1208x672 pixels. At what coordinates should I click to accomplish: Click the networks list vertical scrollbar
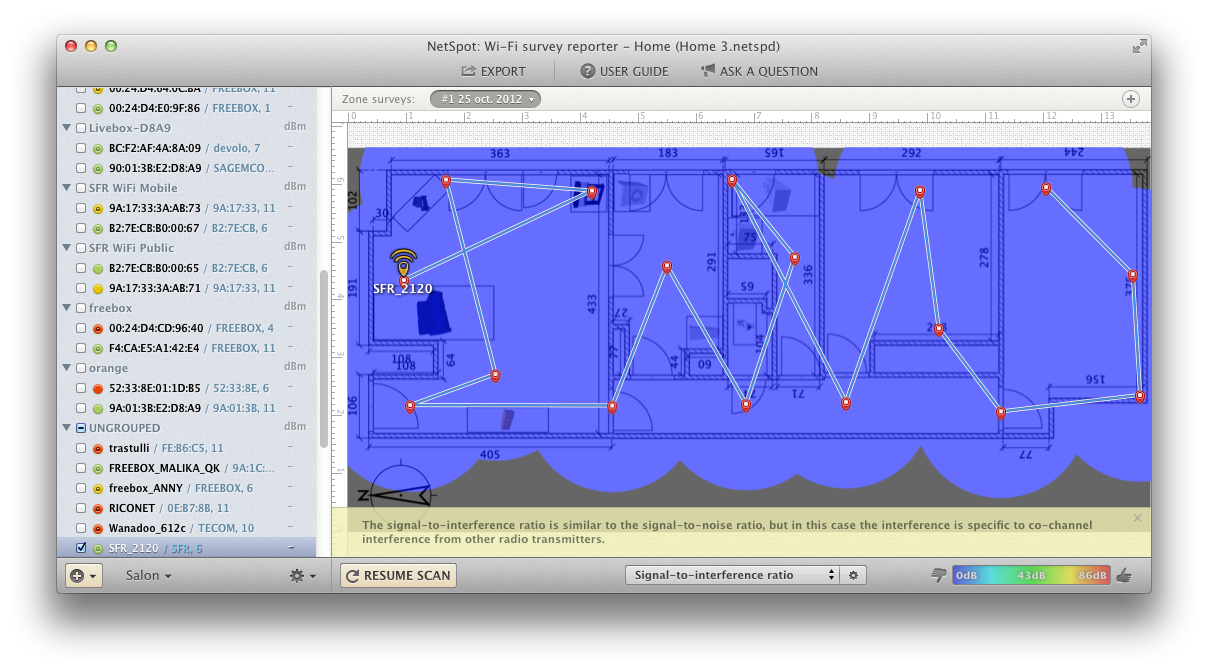323,358
